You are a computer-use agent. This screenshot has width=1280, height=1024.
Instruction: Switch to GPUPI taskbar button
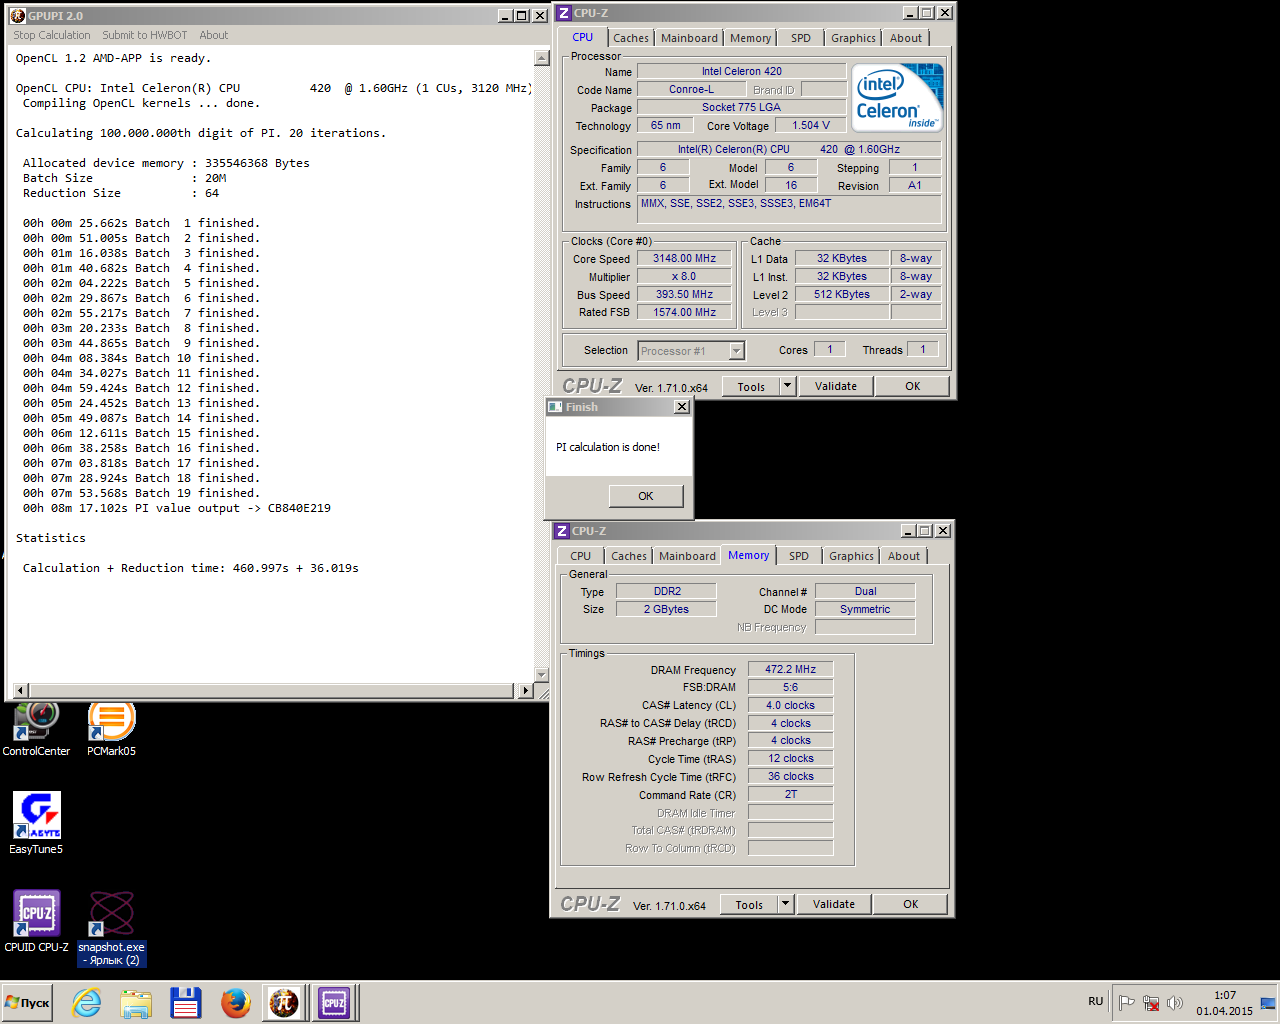tap(285, 1002)
